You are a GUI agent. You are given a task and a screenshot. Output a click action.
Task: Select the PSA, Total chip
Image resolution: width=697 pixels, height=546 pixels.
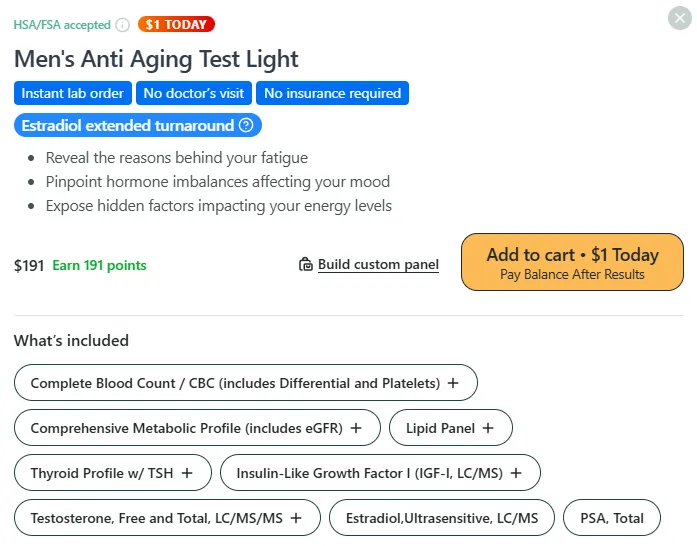tap(612, 518)
